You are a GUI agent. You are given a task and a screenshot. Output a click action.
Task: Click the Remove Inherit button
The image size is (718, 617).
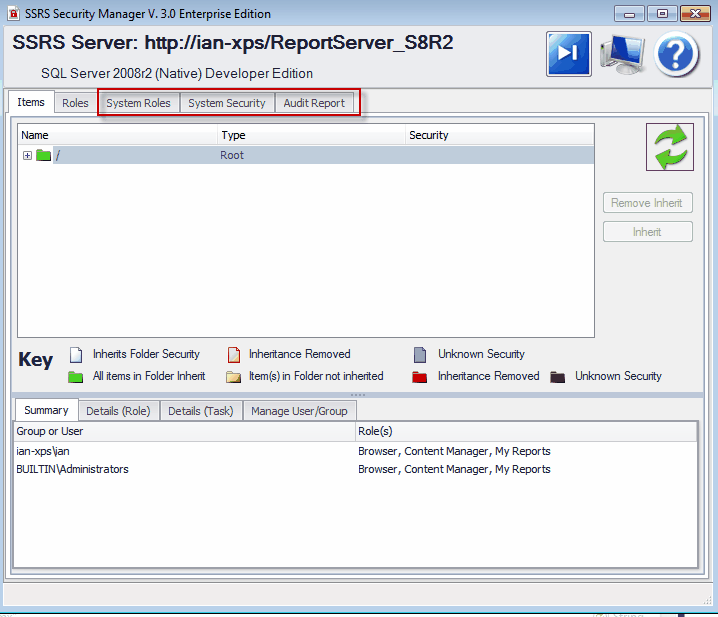pyautogui.click(x=647, y=202)
